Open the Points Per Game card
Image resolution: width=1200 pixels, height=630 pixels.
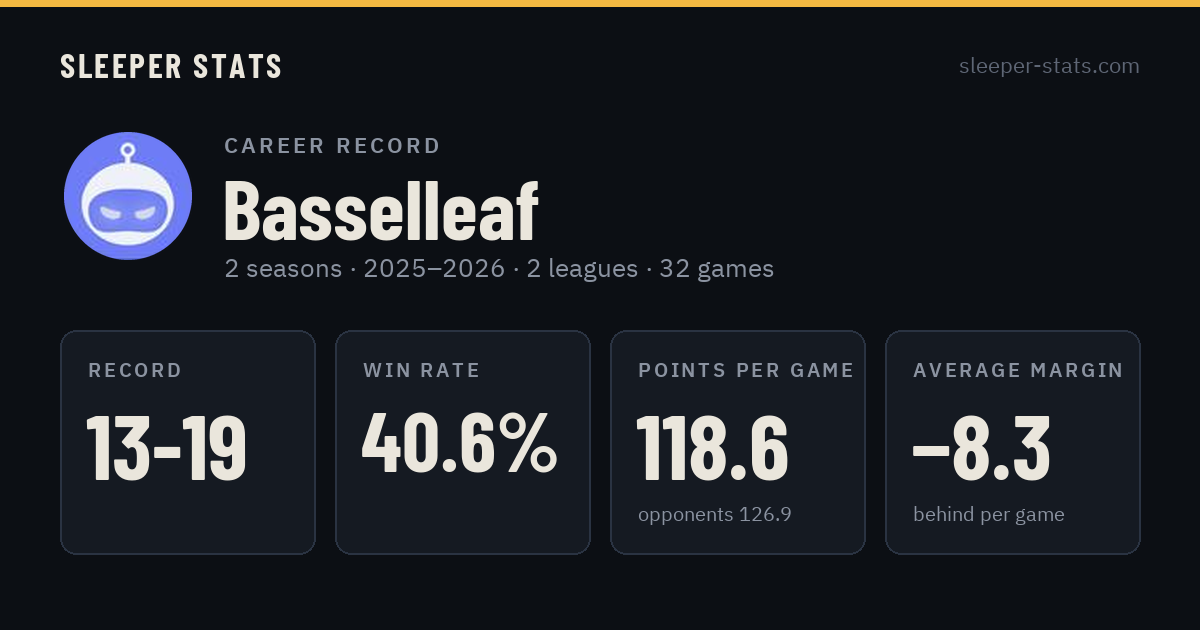point(738,442)
